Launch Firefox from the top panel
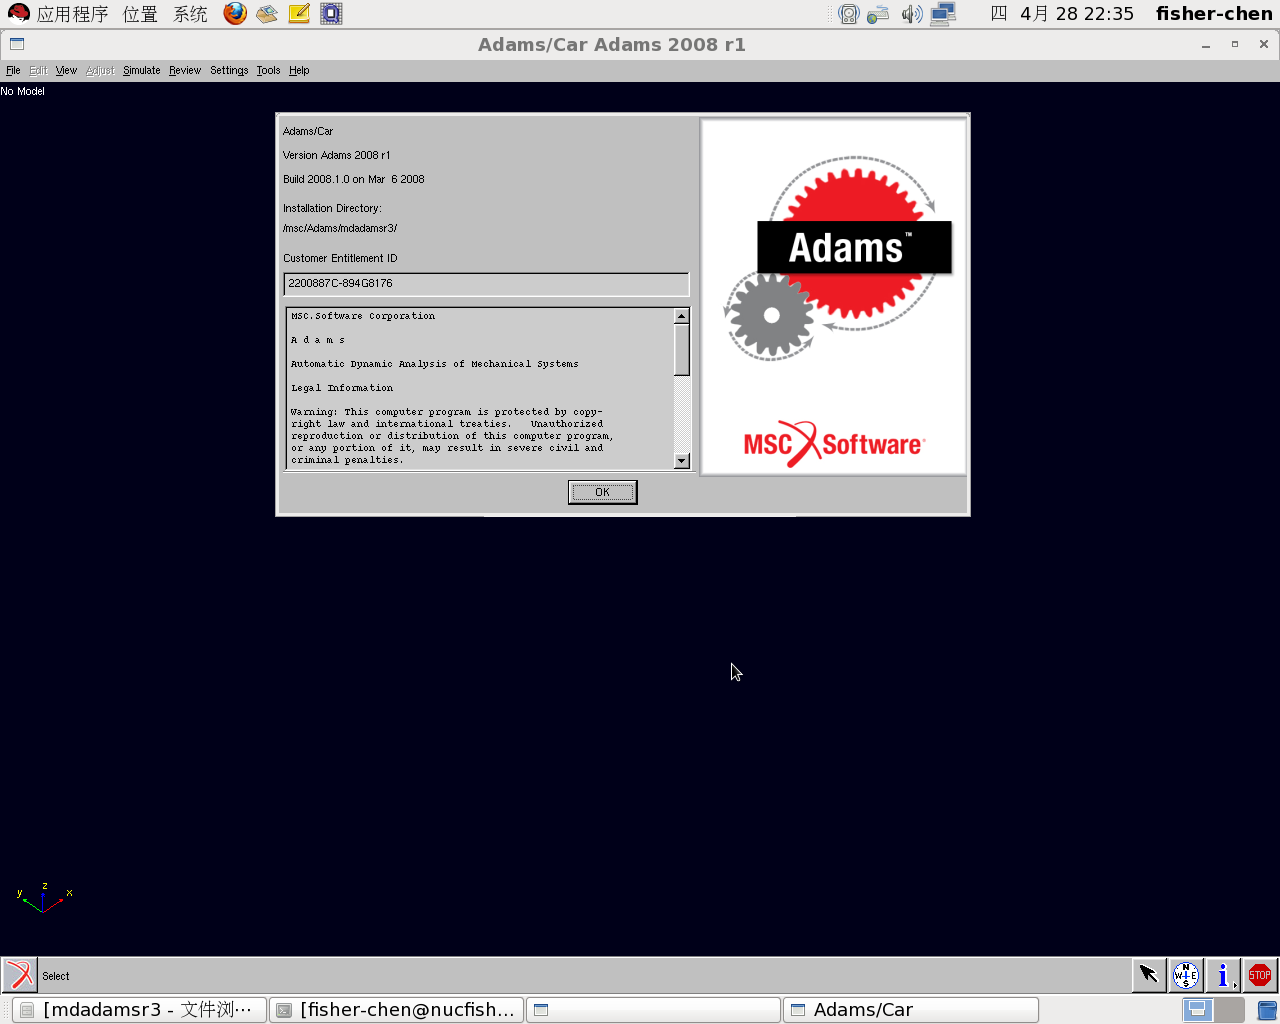1280x1024 pixels. [235, 14]
